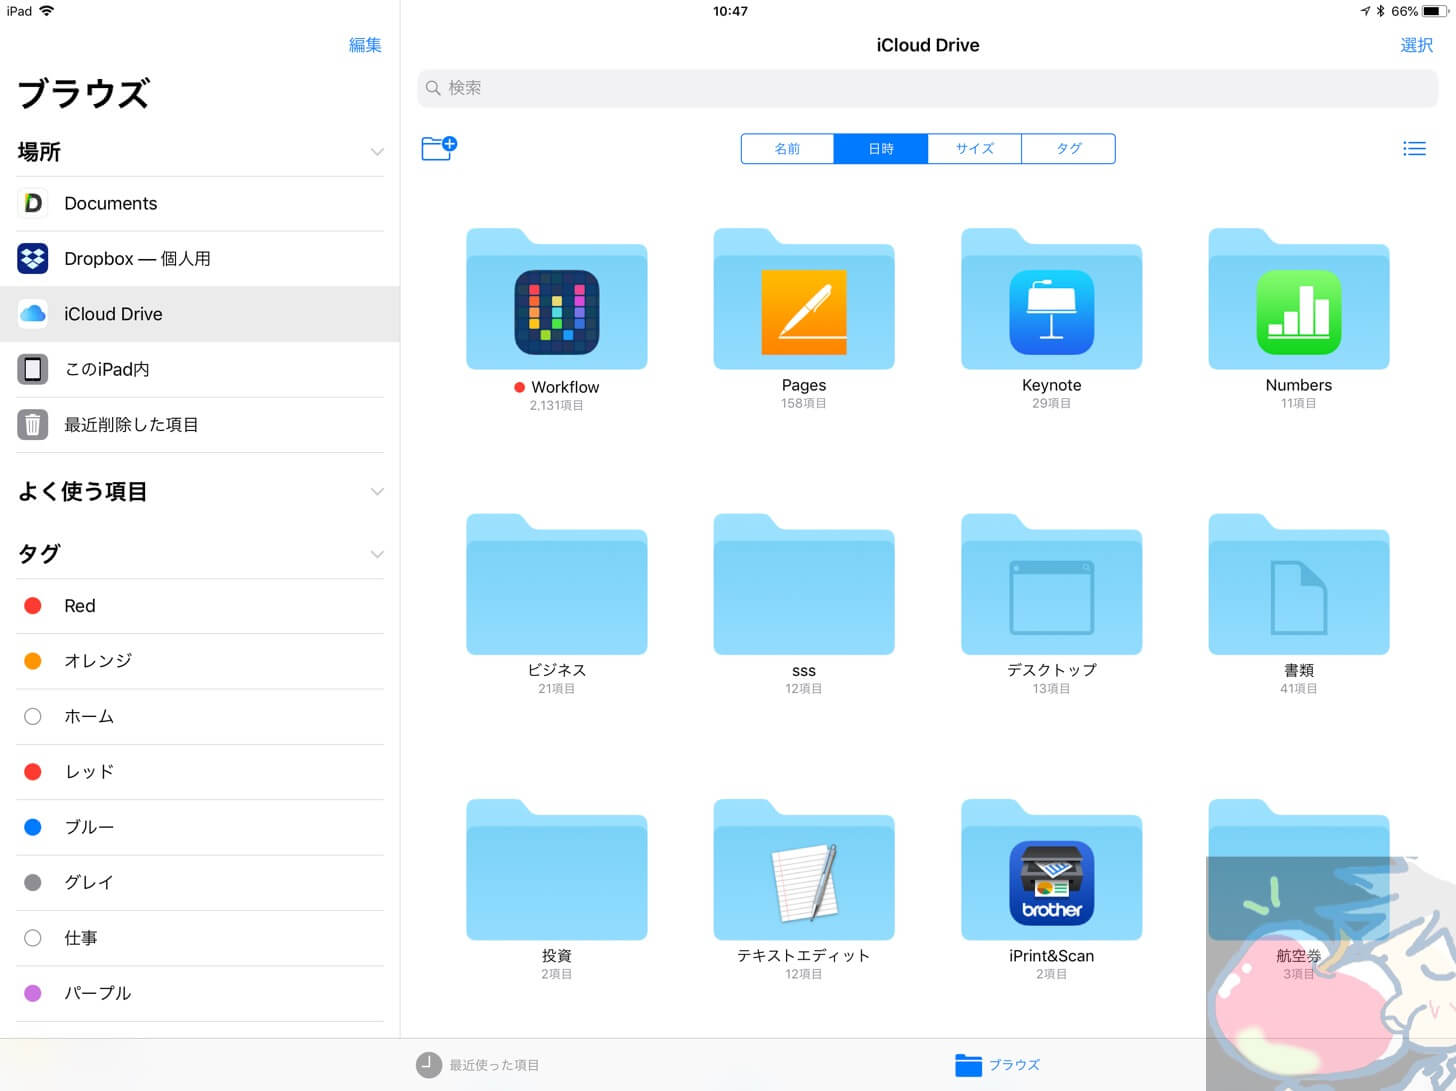Open the Numbers folder
1456x1091 pixels.
tap(1298, 300)
